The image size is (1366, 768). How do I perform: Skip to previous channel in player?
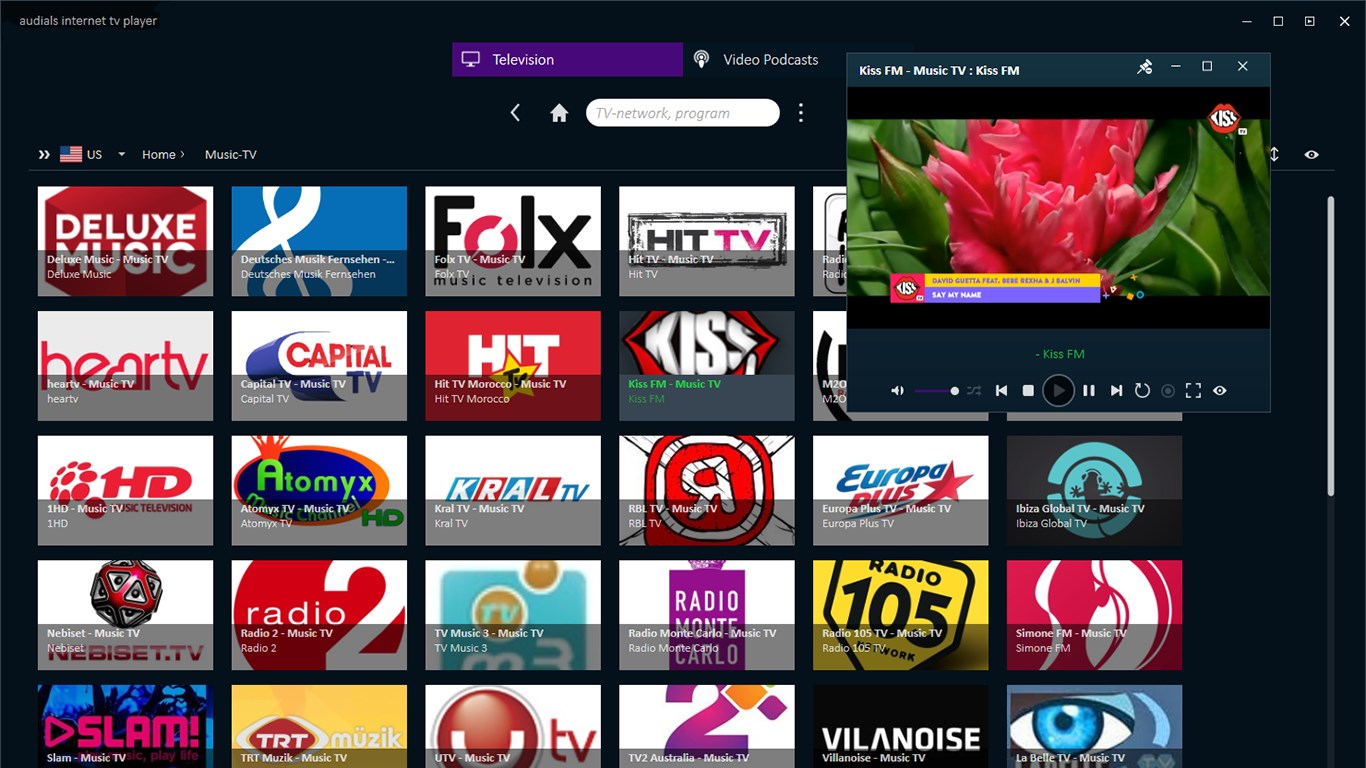tap(1001, 391)
